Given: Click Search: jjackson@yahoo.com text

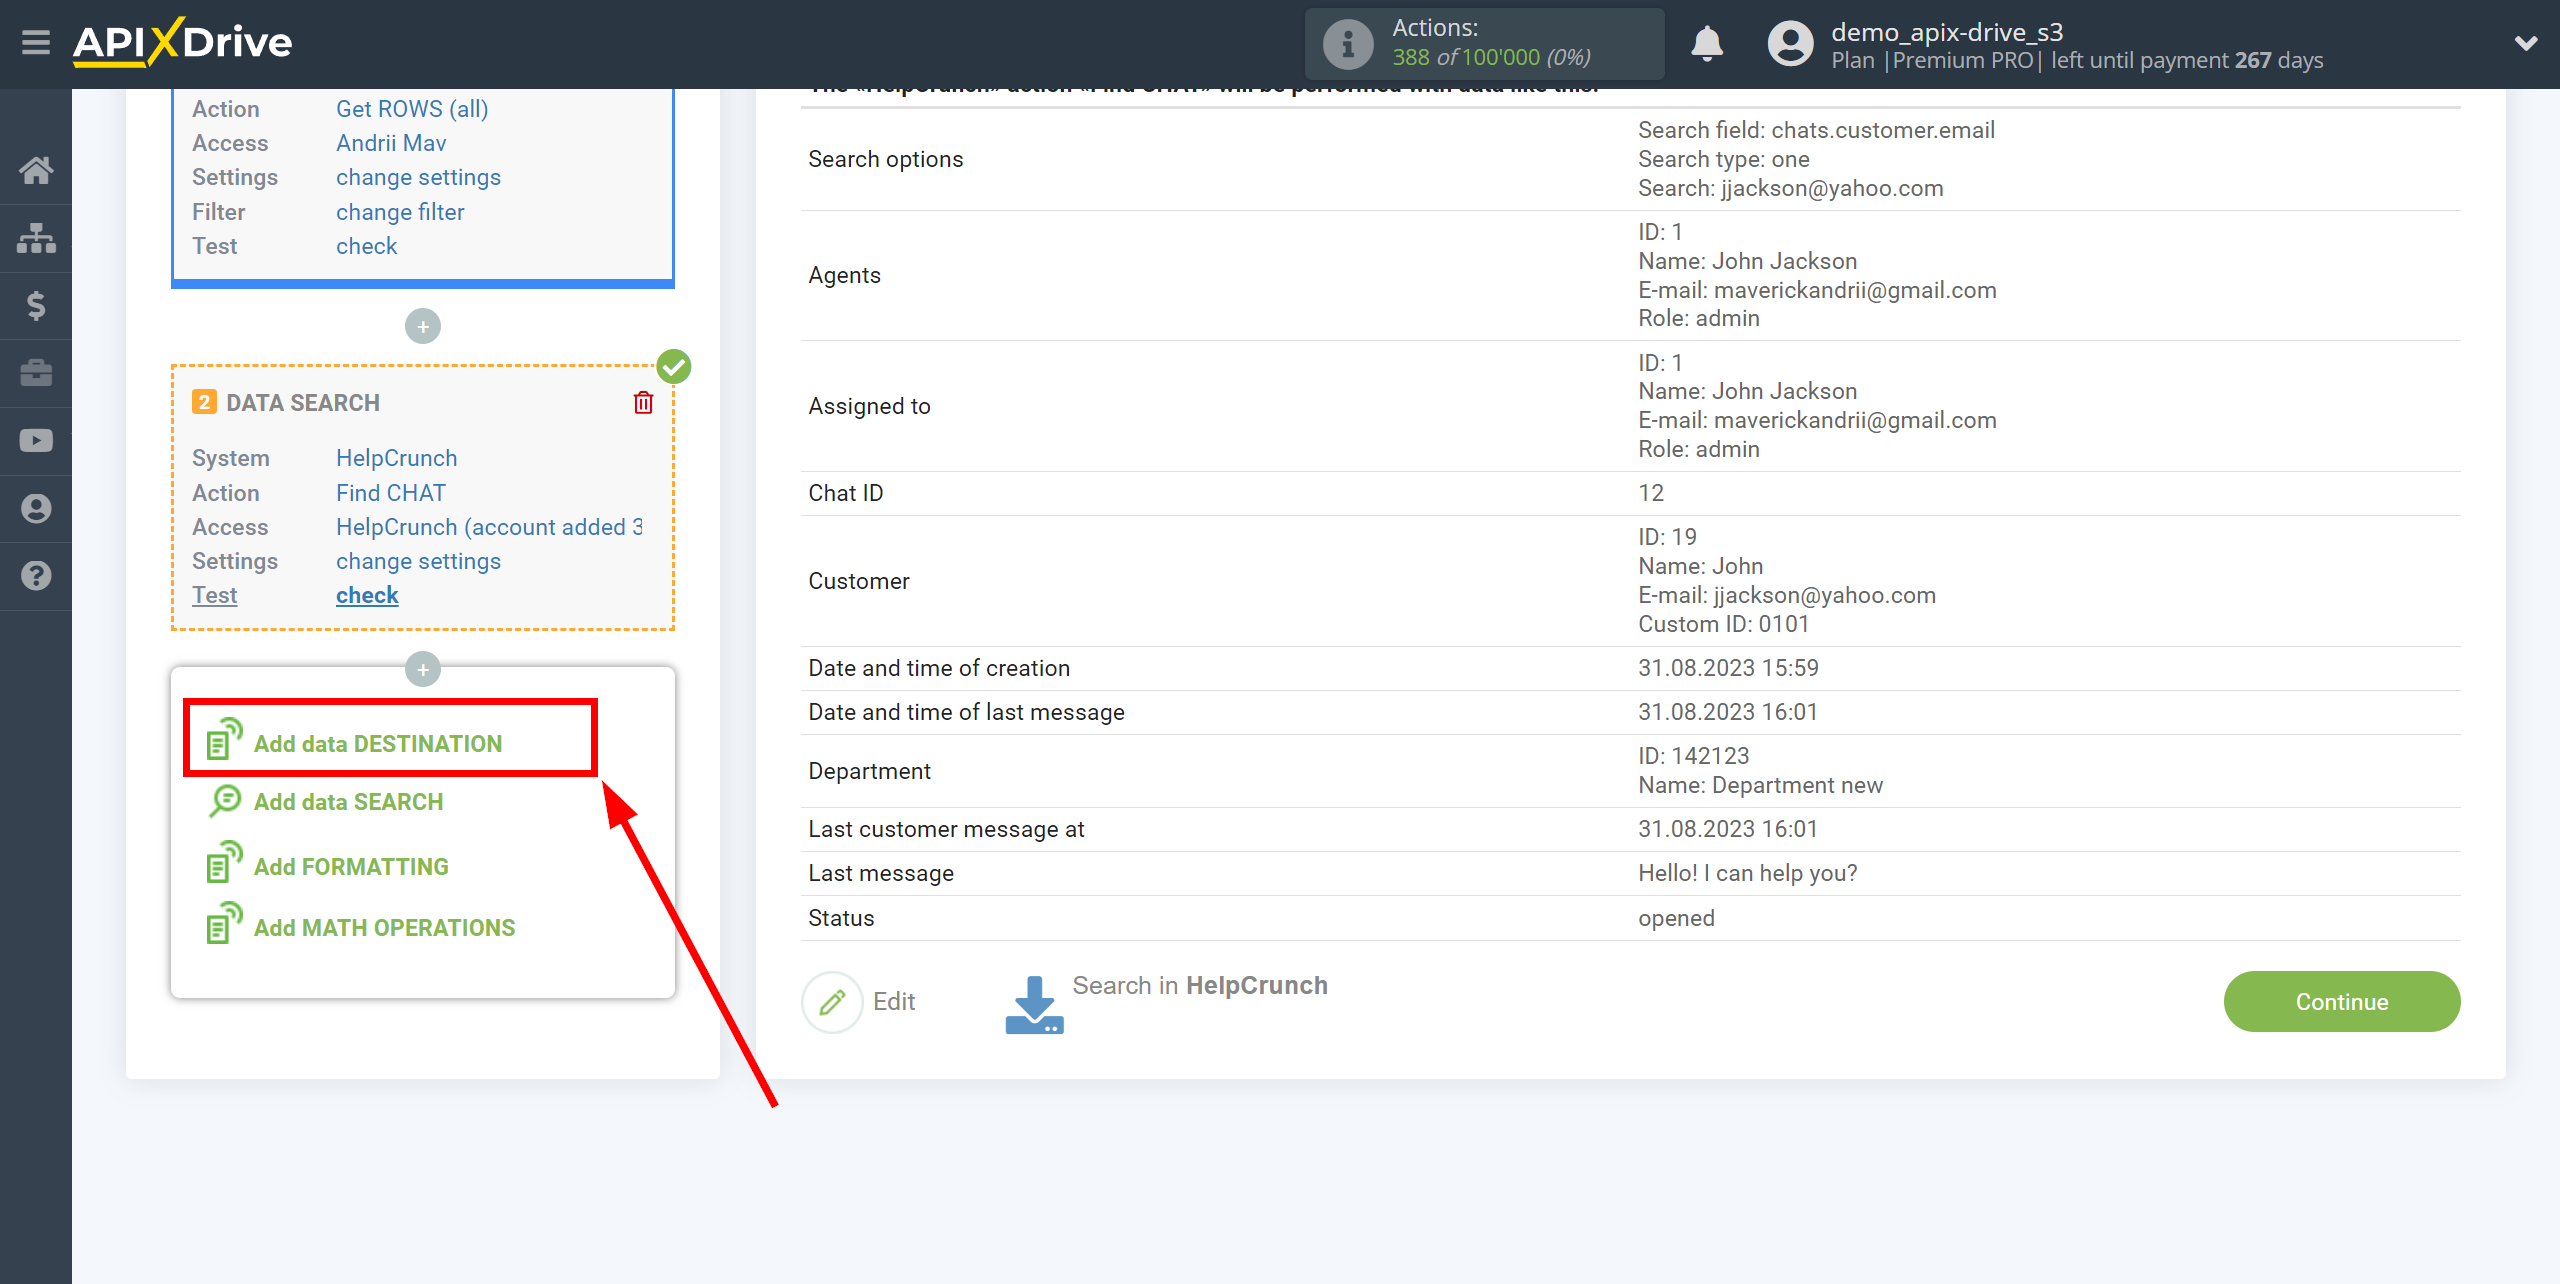Looking at the screenshot, I should click(1790, 188).
